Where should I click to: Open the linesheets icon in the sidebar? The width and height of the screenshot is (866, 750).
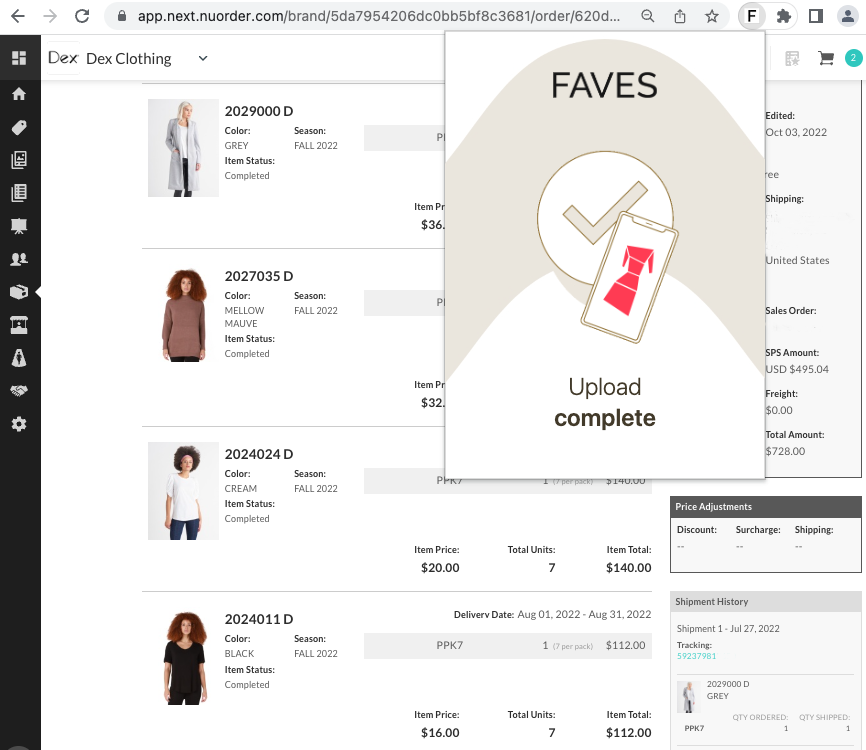(x=19, y=160)
